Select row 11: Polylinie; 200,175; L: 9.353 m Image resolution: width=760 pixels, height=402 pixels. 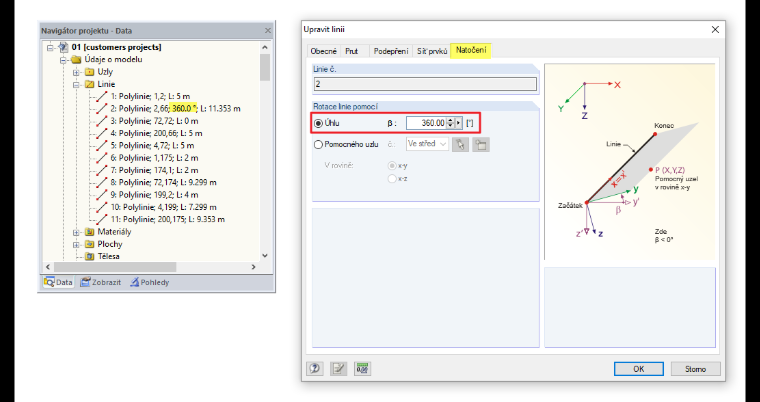(x=168, y=219)
